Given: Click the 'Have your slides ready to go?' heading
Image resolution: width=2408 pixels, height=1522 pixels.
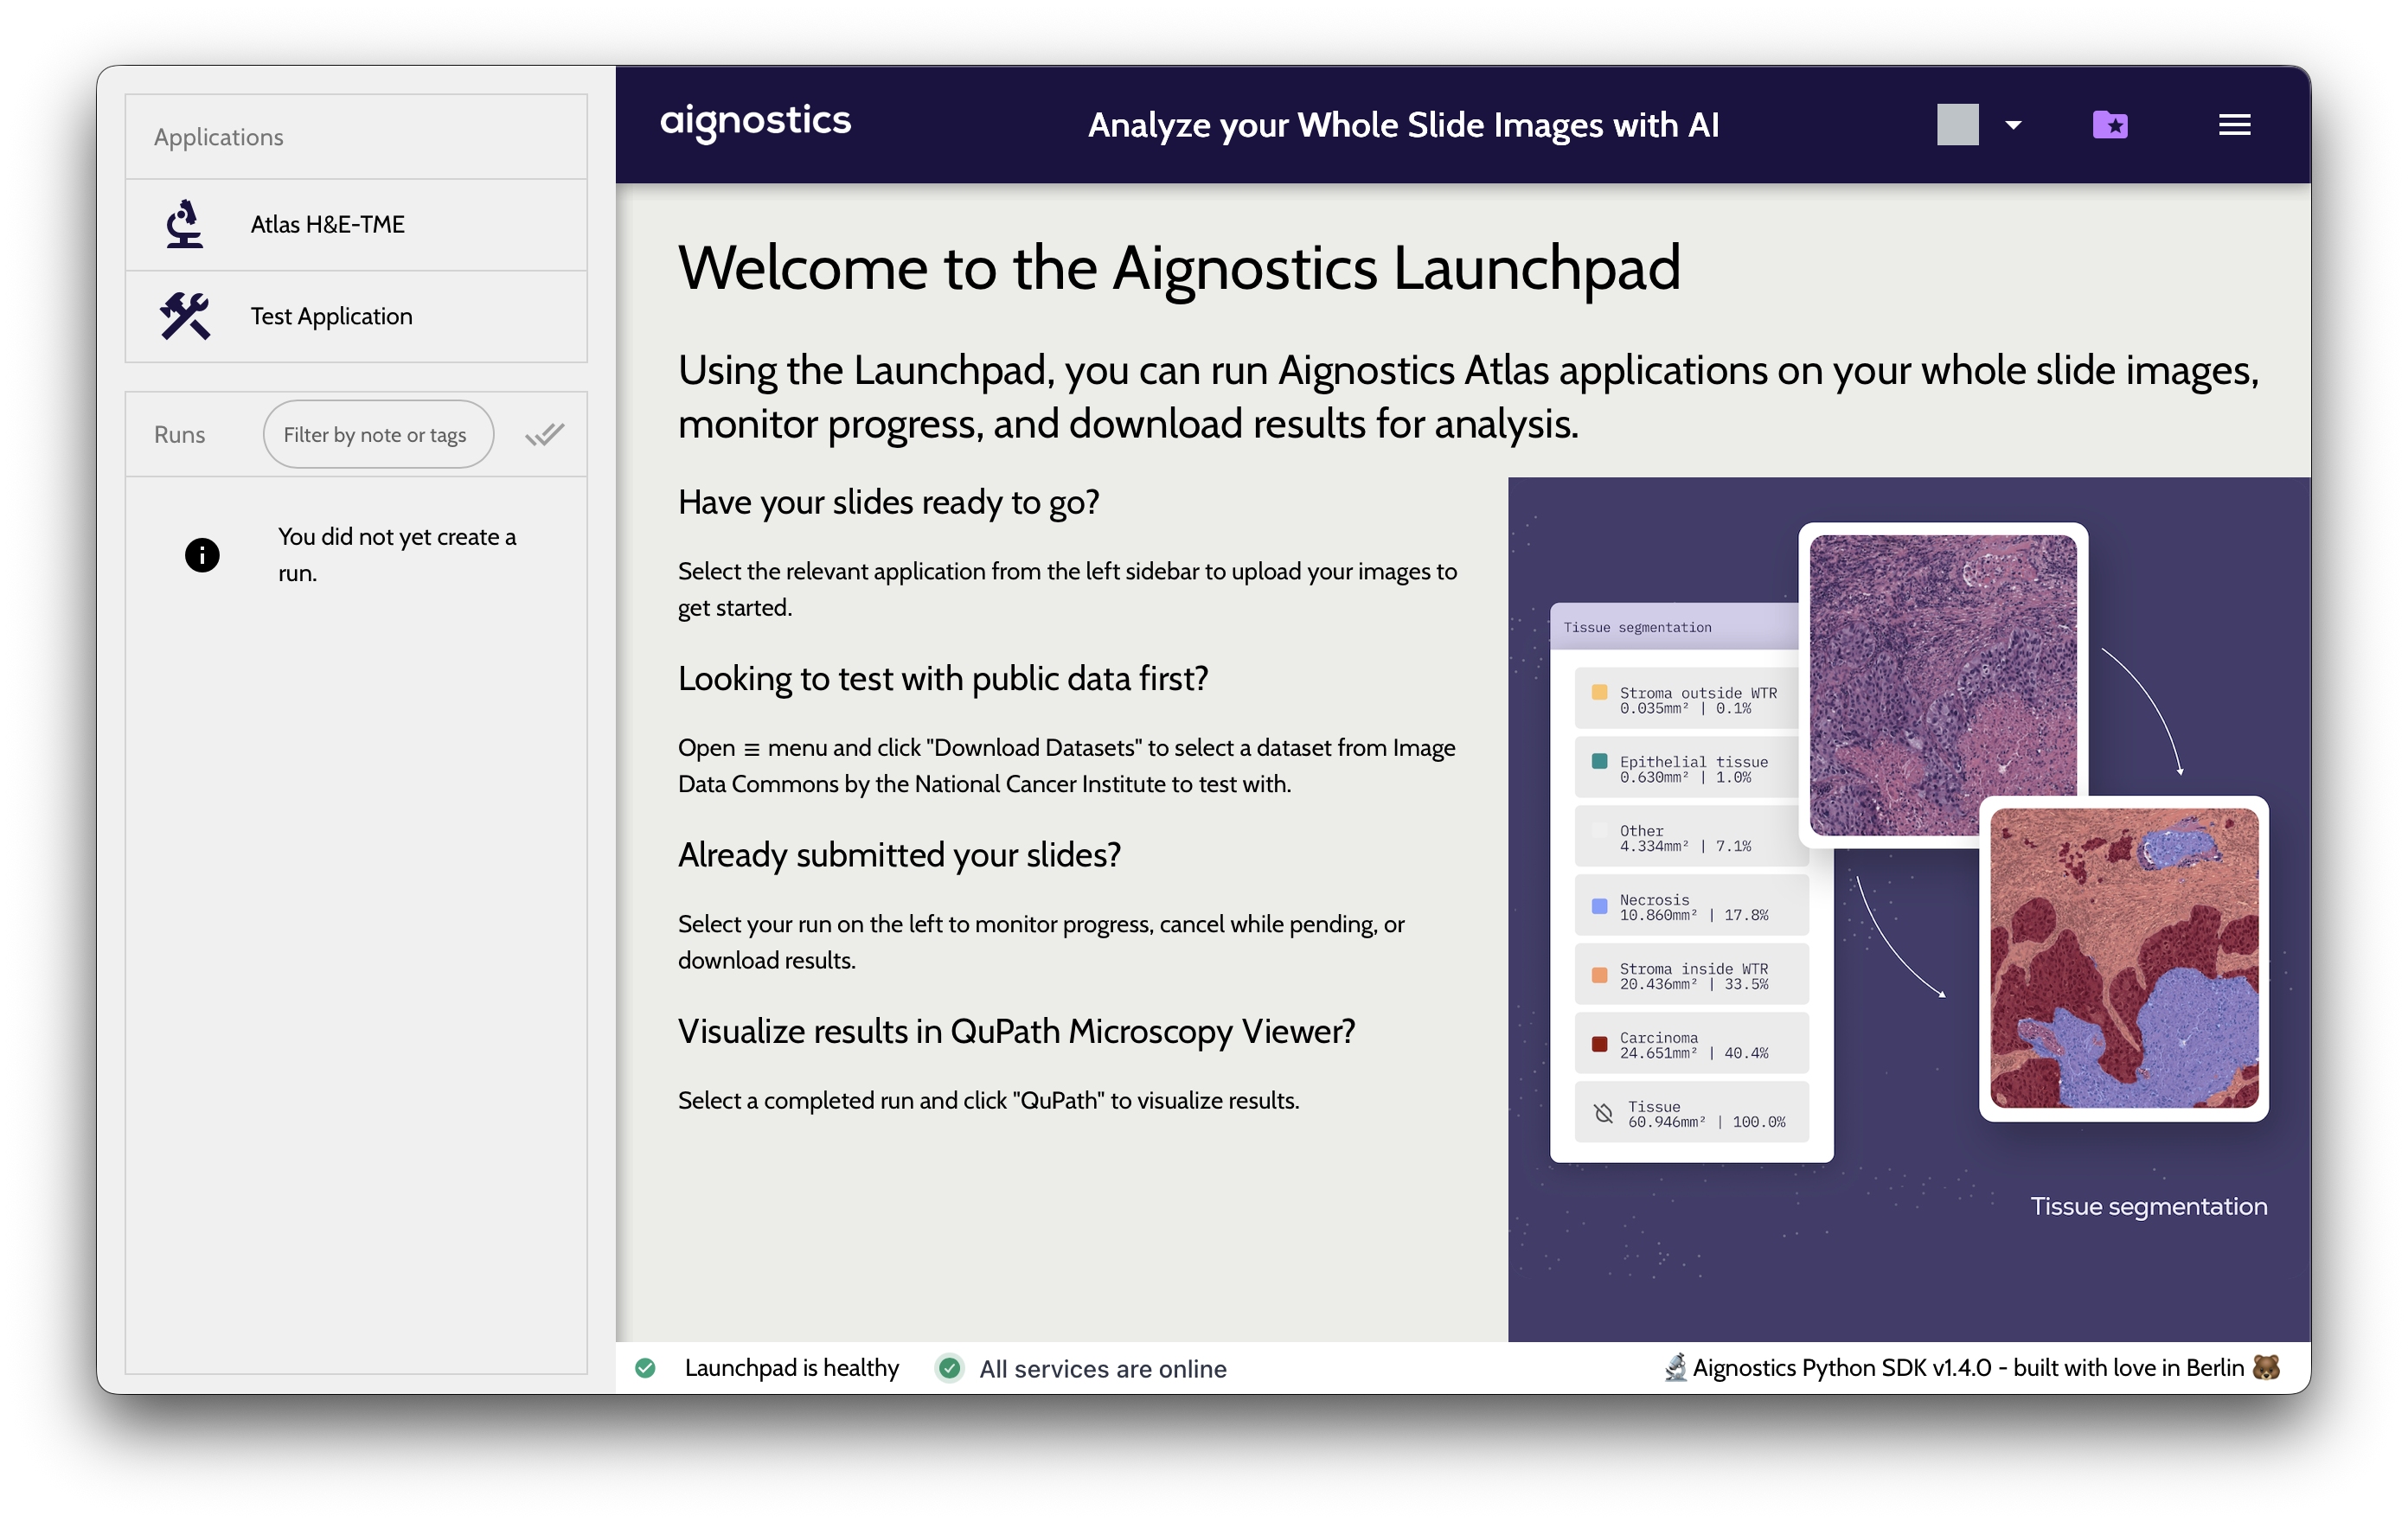Looking at the screenshot, I should pos(888,502).
